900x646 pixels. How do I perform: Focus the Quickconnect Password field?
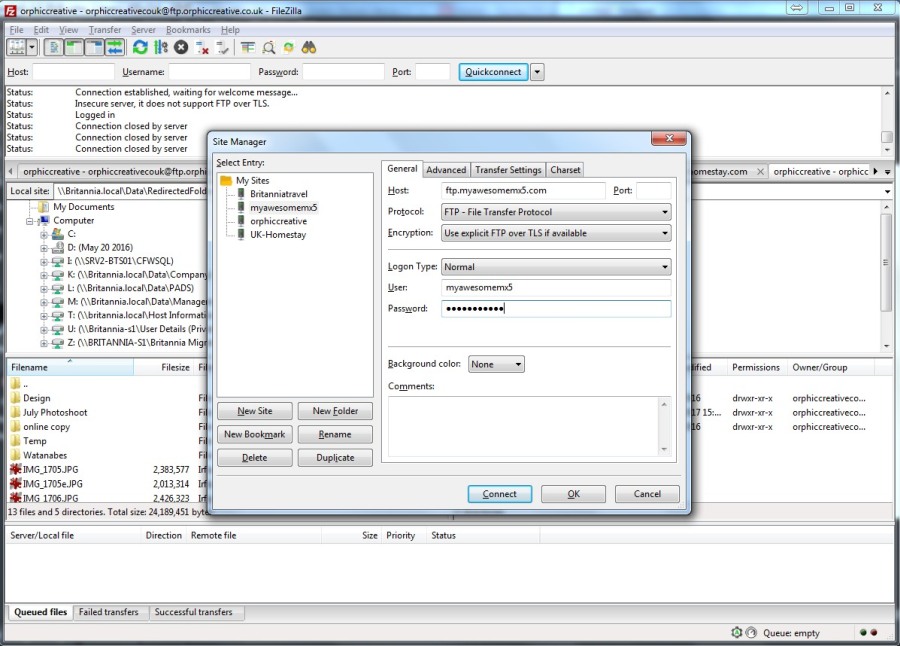[343, 72]
